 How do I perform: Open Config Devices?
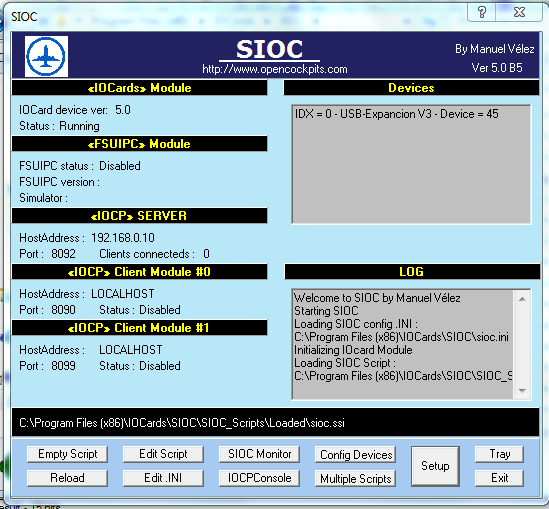[x=356, y=455]
